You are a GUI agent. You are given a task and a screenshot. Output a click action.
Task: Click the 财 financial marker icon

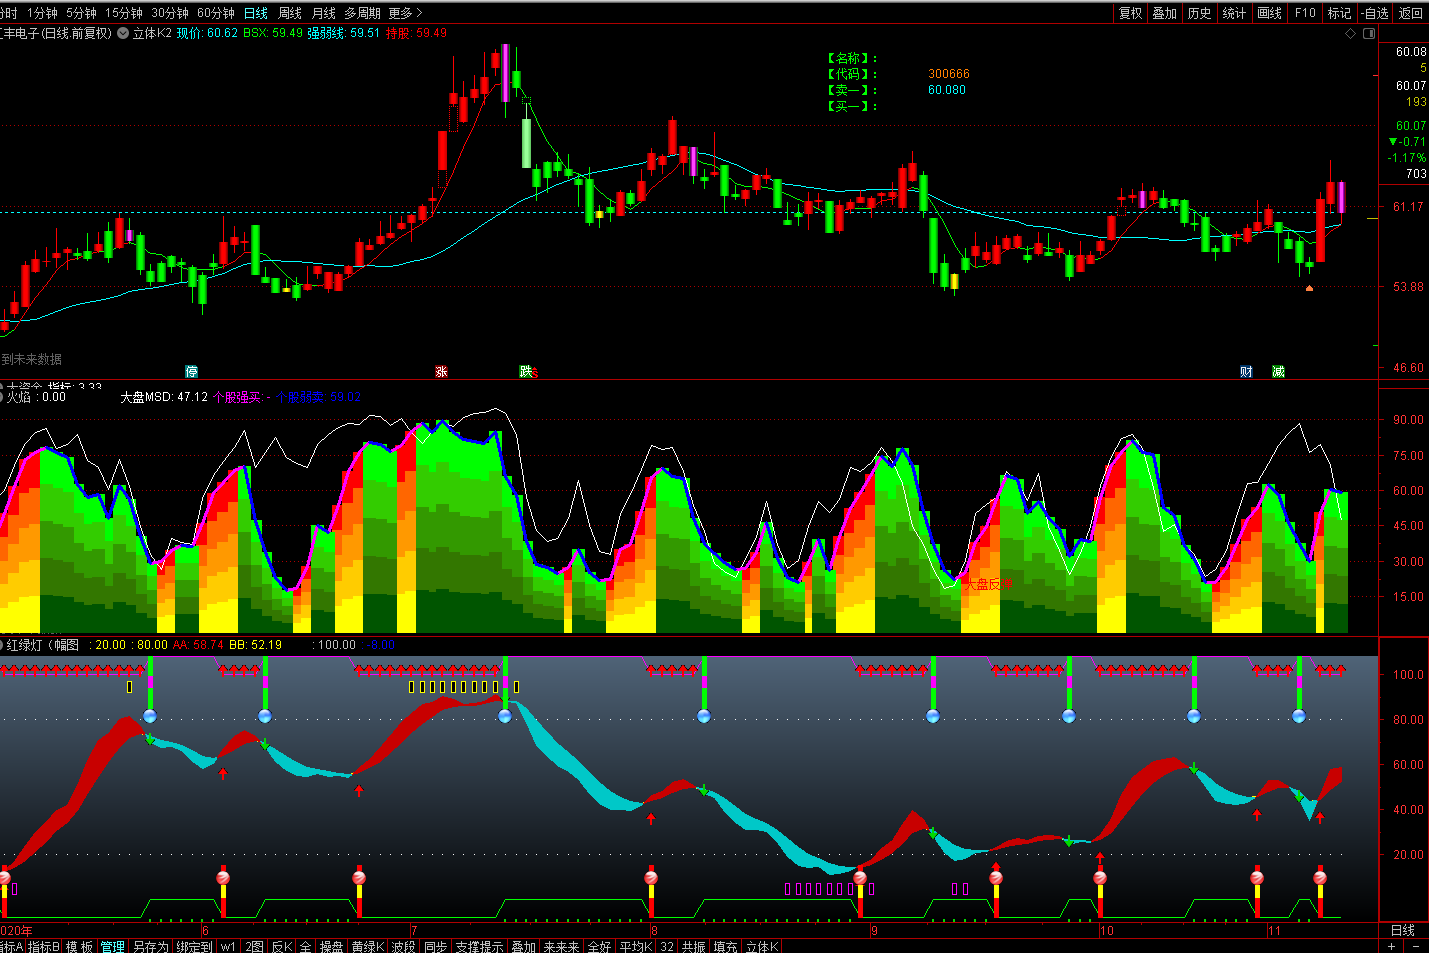point(1246,372)
